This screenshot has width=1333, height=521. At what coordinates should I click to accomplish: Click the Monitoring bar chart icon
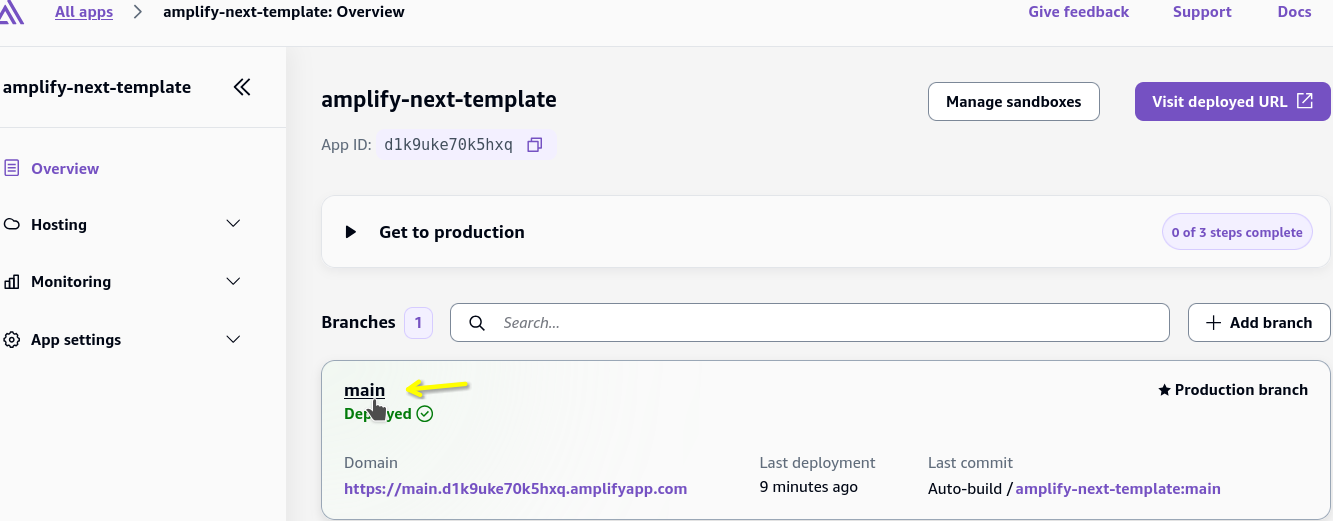tap(12, 282)
